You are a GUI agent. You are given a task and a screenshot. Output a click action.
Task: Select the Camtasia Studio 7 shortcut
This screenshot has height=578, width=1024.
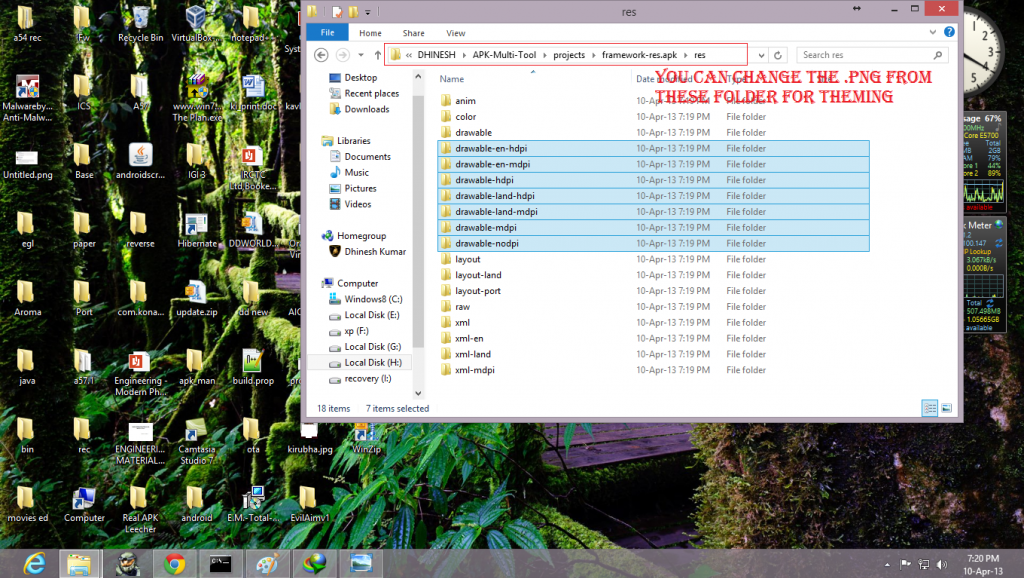point(197,442)
